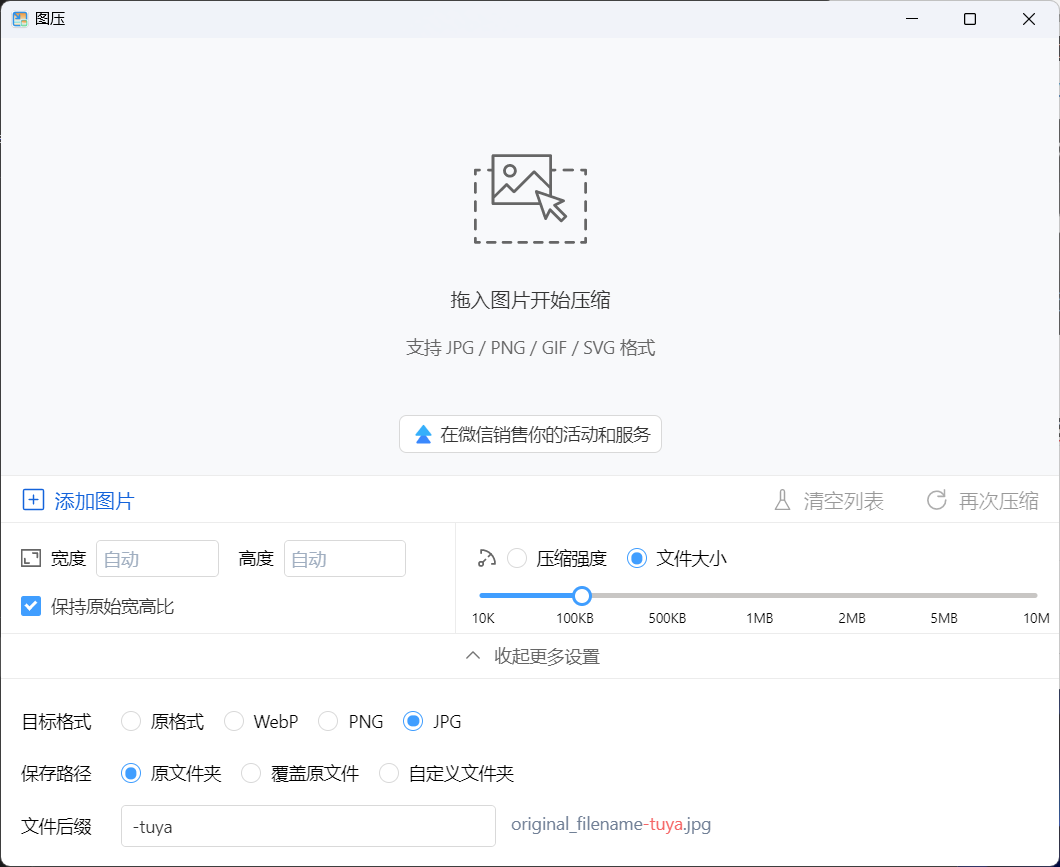Click the 图压 app icon in title bar
The image size is (1060, 867).
20,19
